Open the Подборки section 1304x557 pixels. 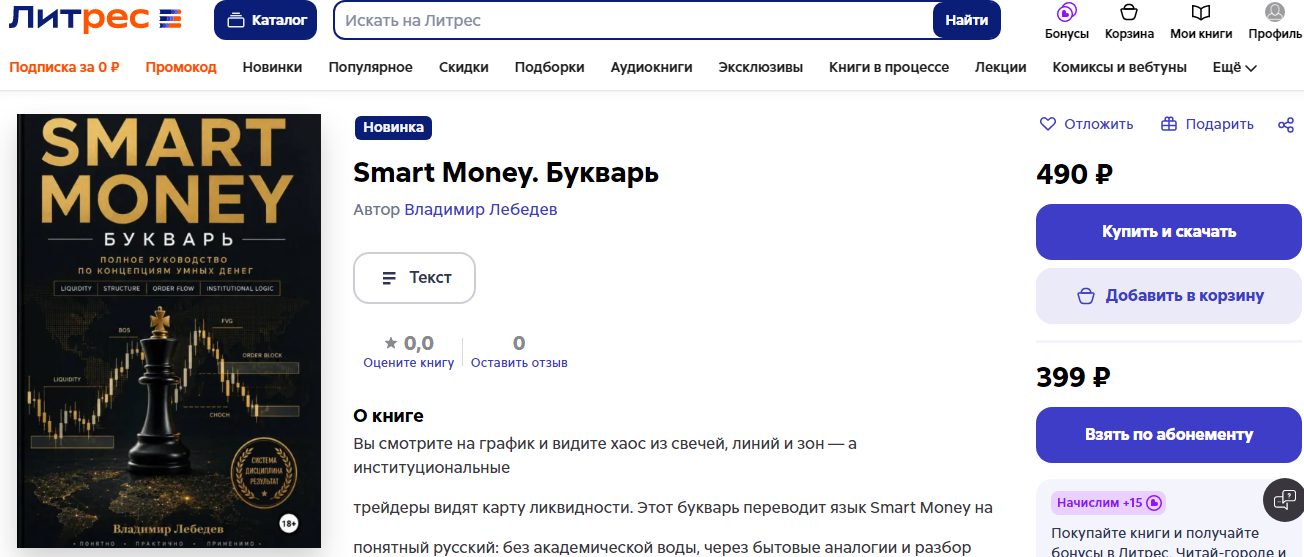tap(549, 67)
